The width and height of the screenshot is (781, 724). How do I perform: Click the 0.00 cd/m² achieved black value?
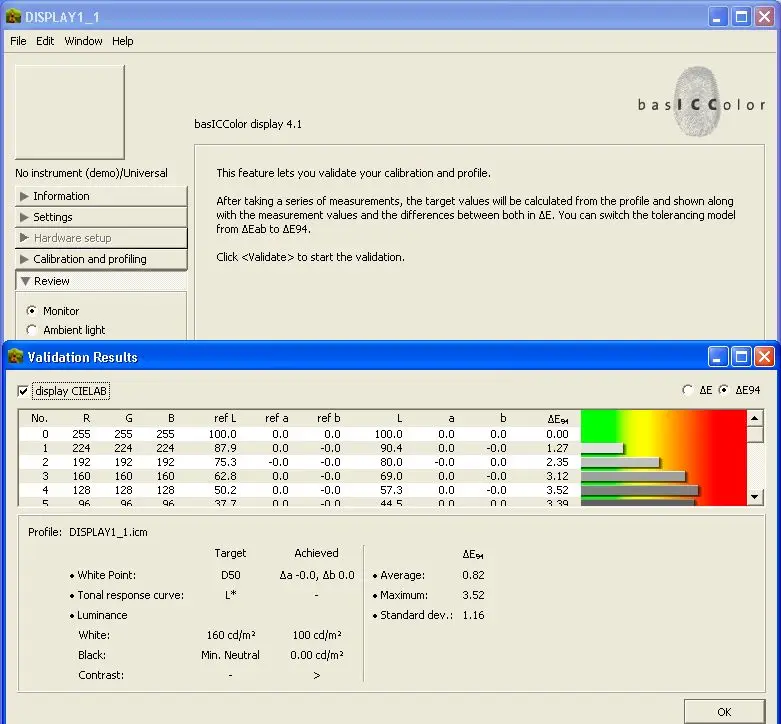(317, 655)
